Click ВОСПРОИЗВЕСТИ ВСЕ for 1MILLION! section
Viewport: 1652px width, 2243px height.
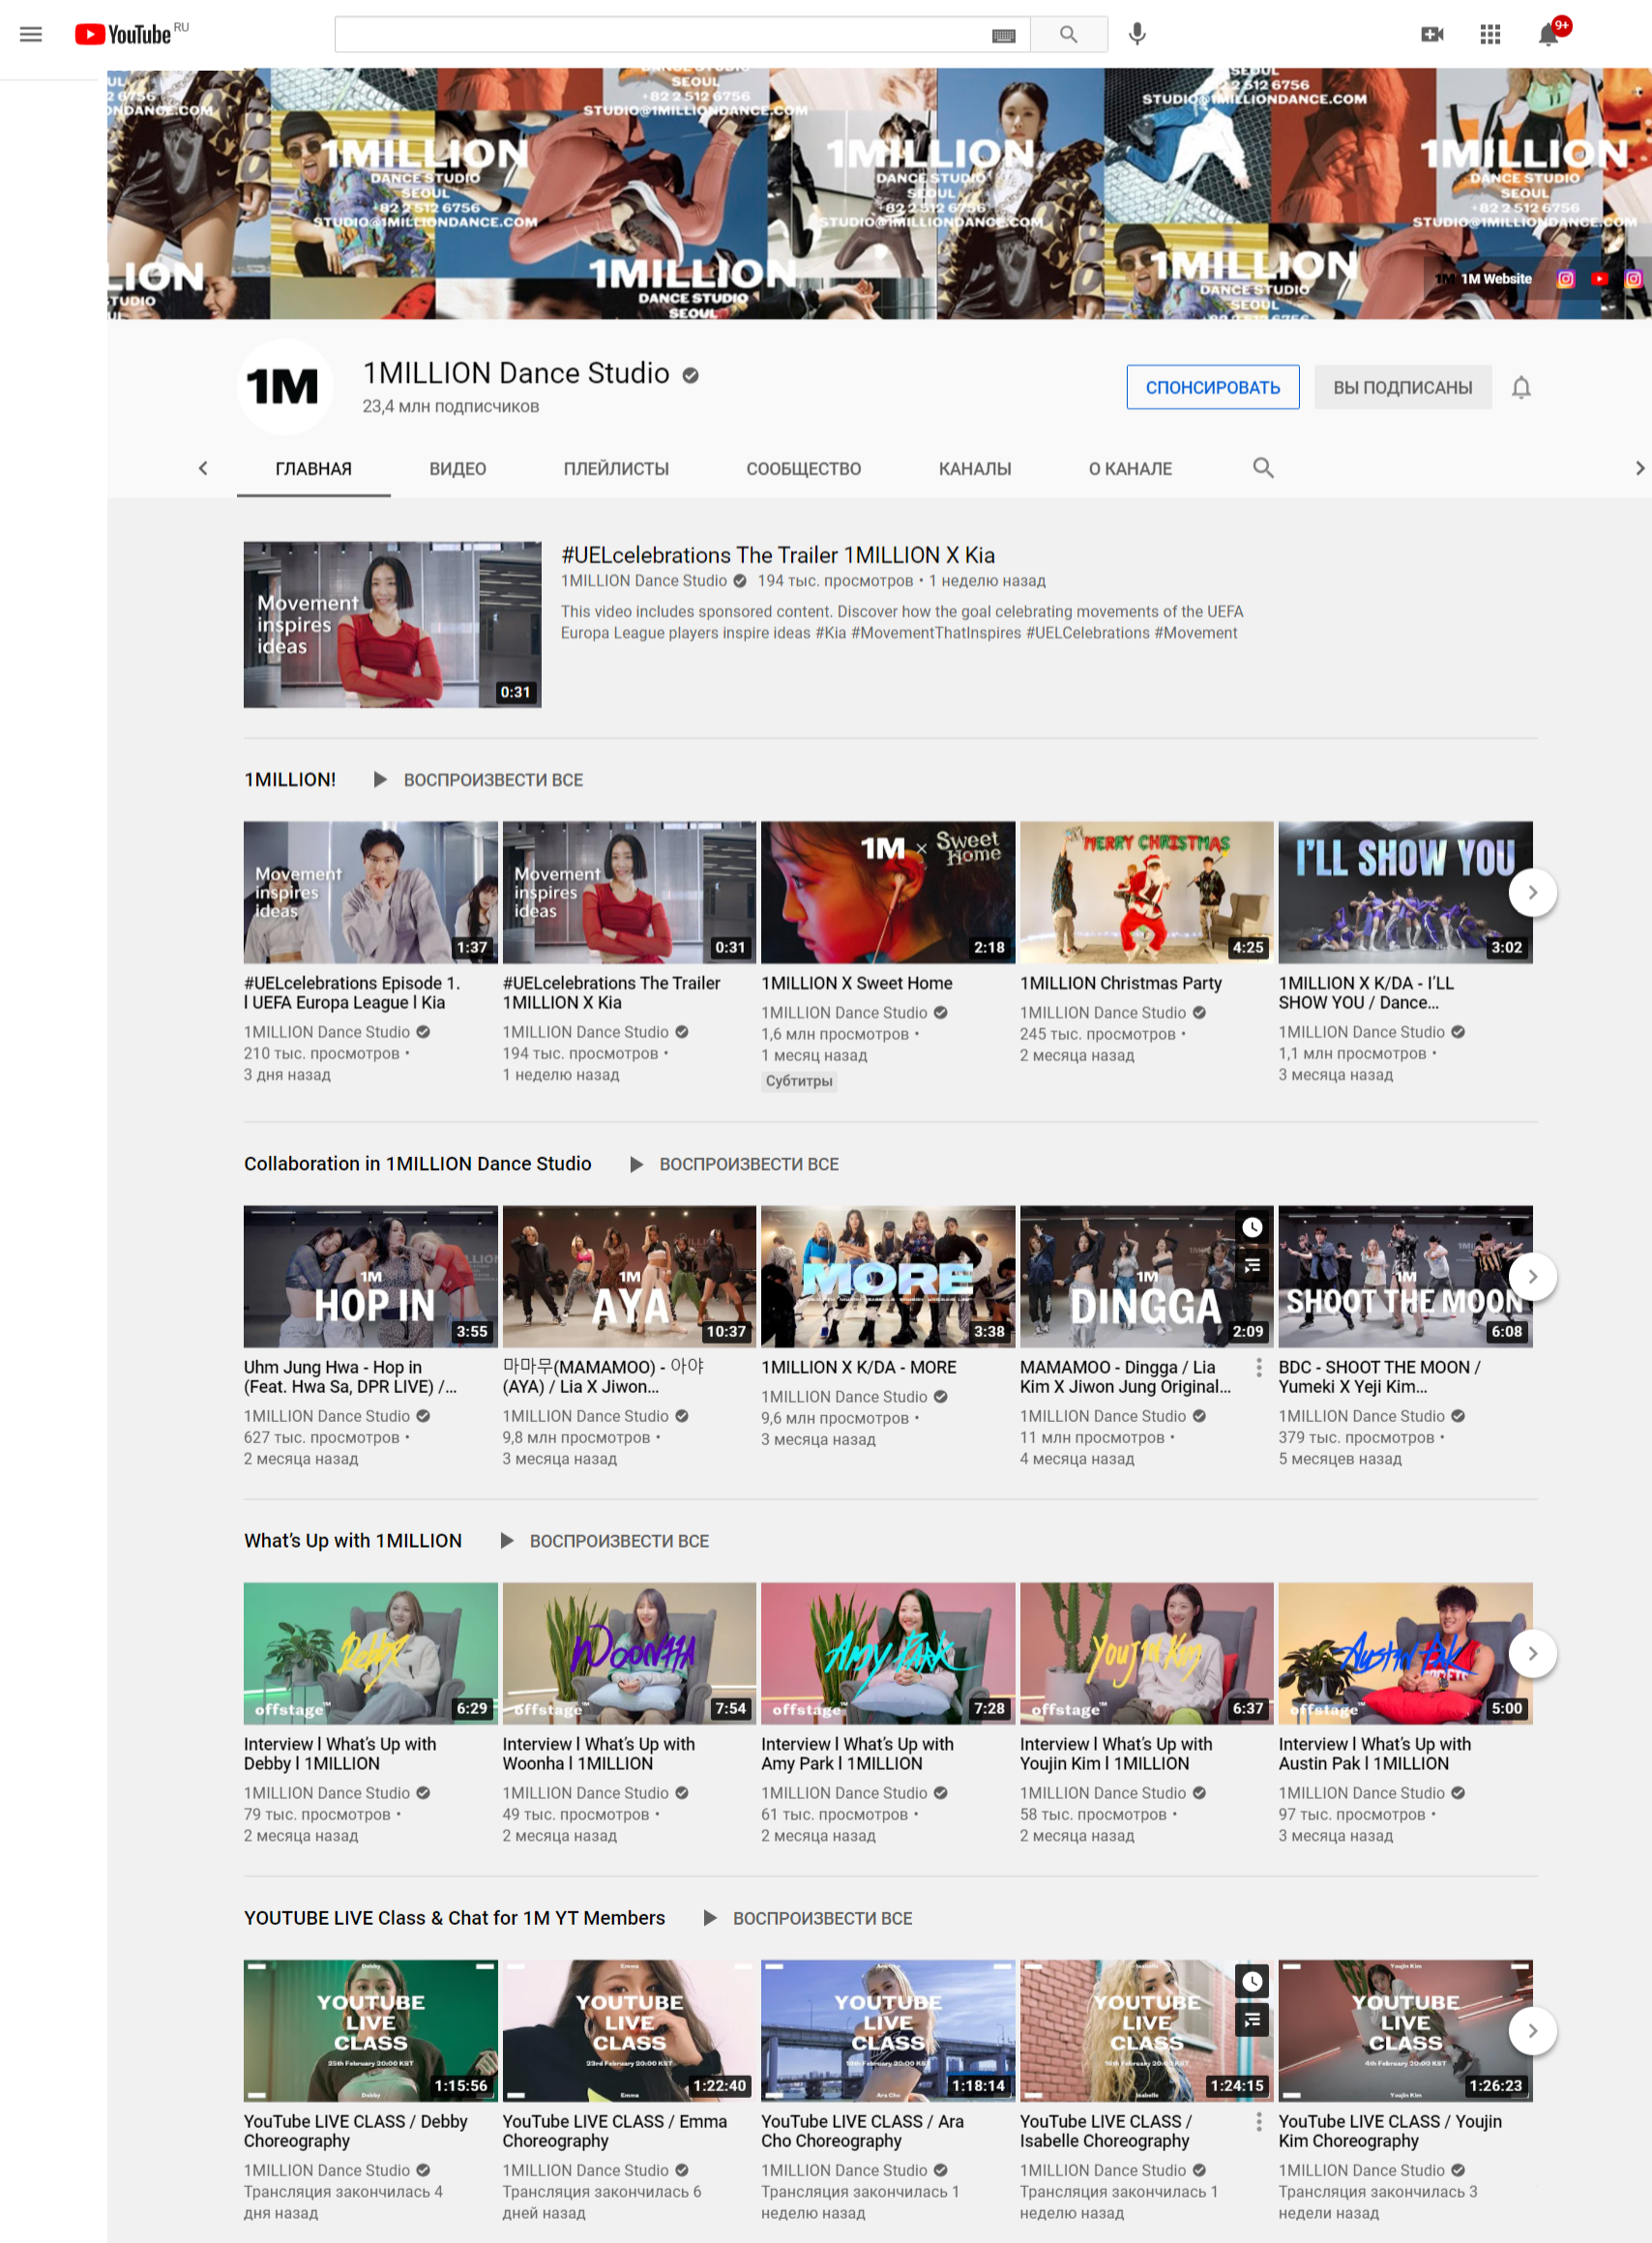pyautogui.click(x=493, y=780)
